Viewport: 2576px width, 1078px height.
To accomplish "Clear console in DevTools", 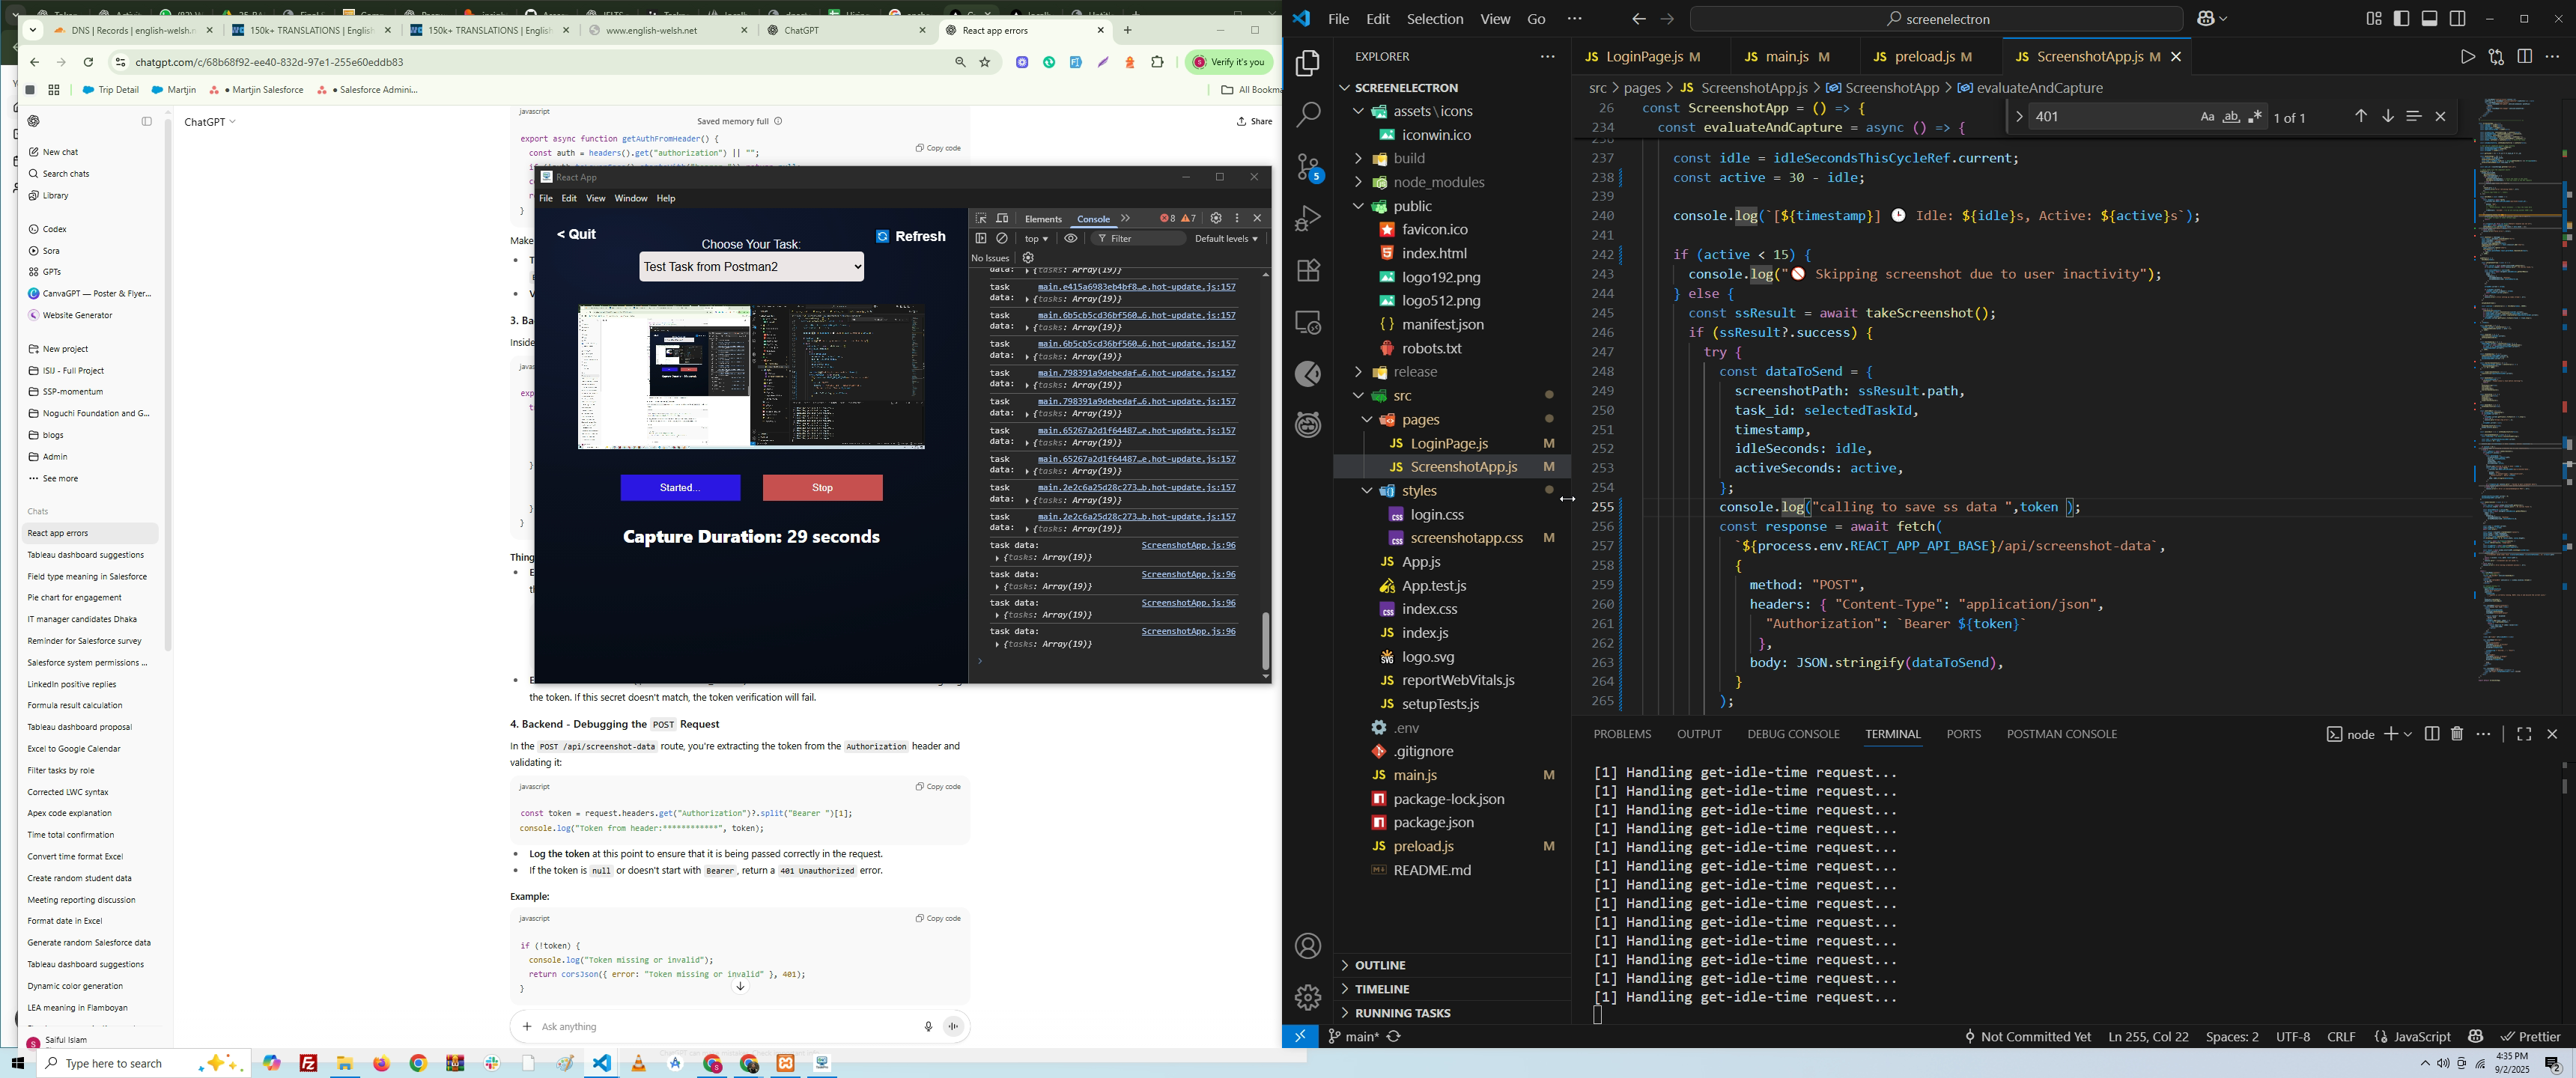I will (1002, 239).
